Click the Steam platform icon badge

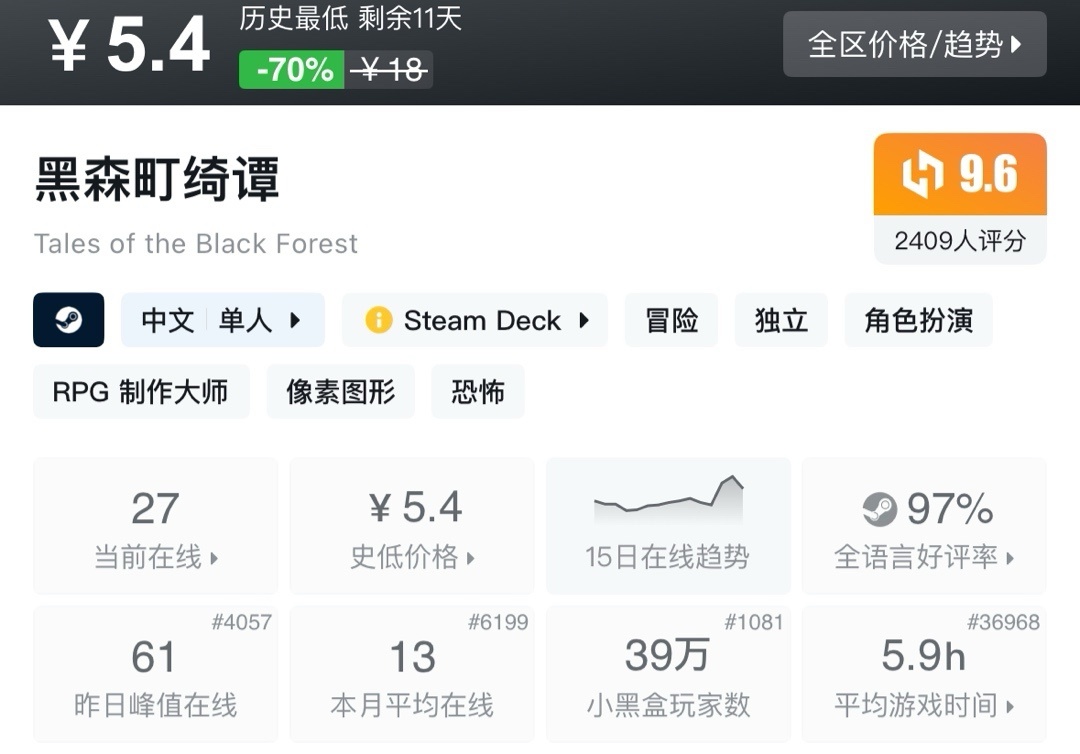(x=68, y=320)
